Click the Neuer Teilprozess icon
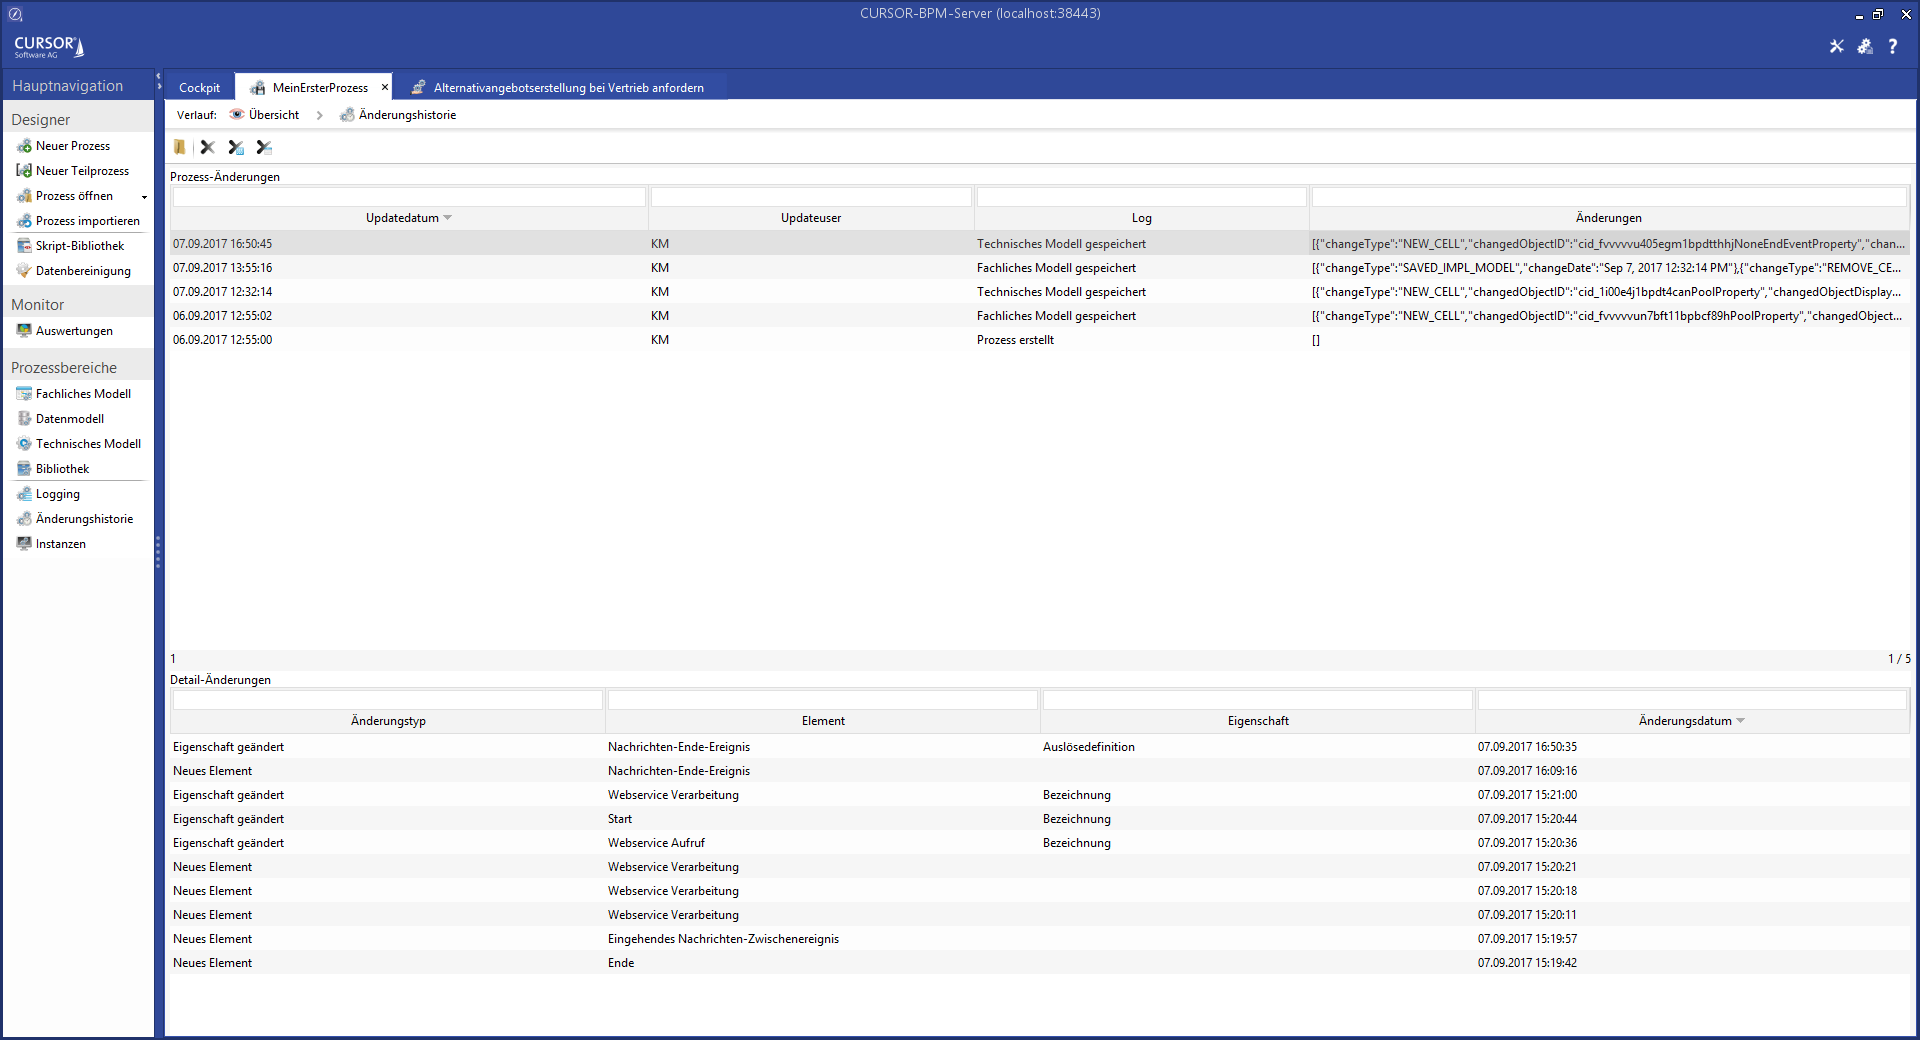Viewport: 1920px width, 1040px height. tap(24, 171)
